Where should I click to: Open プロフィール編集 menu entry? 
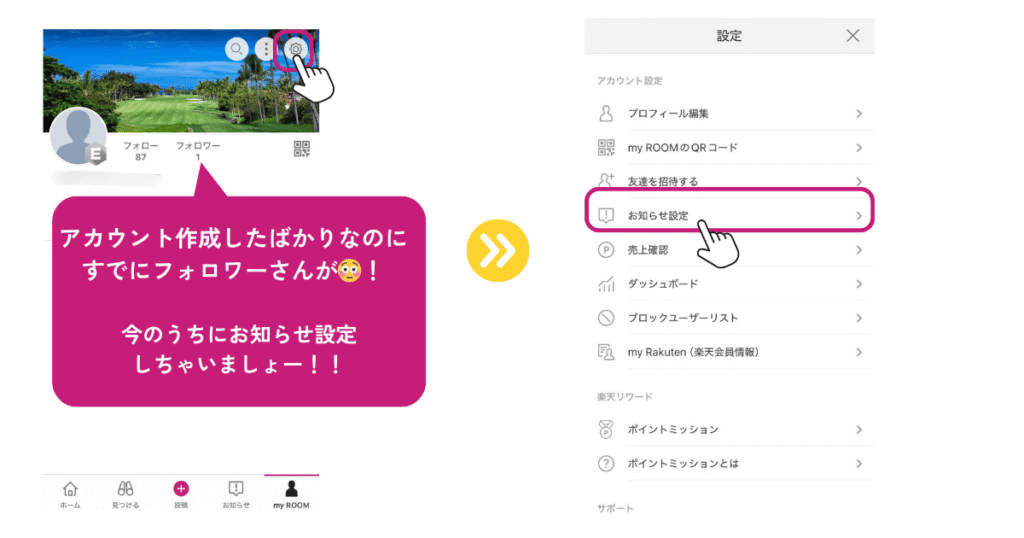[x=729, y=114]
